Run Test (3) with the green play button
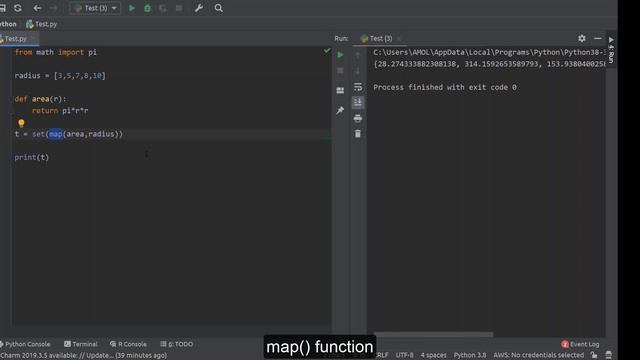 click(132, 8)
